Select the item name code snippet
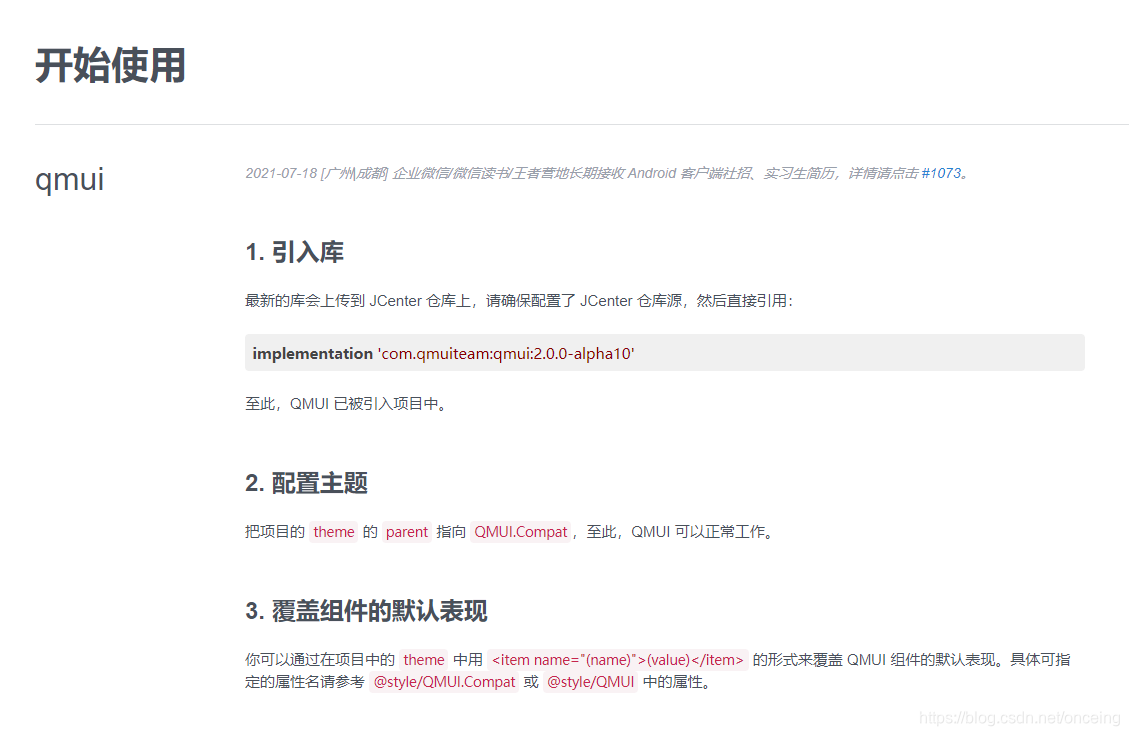The image size is (1129, 736). [x=617, y=660]
